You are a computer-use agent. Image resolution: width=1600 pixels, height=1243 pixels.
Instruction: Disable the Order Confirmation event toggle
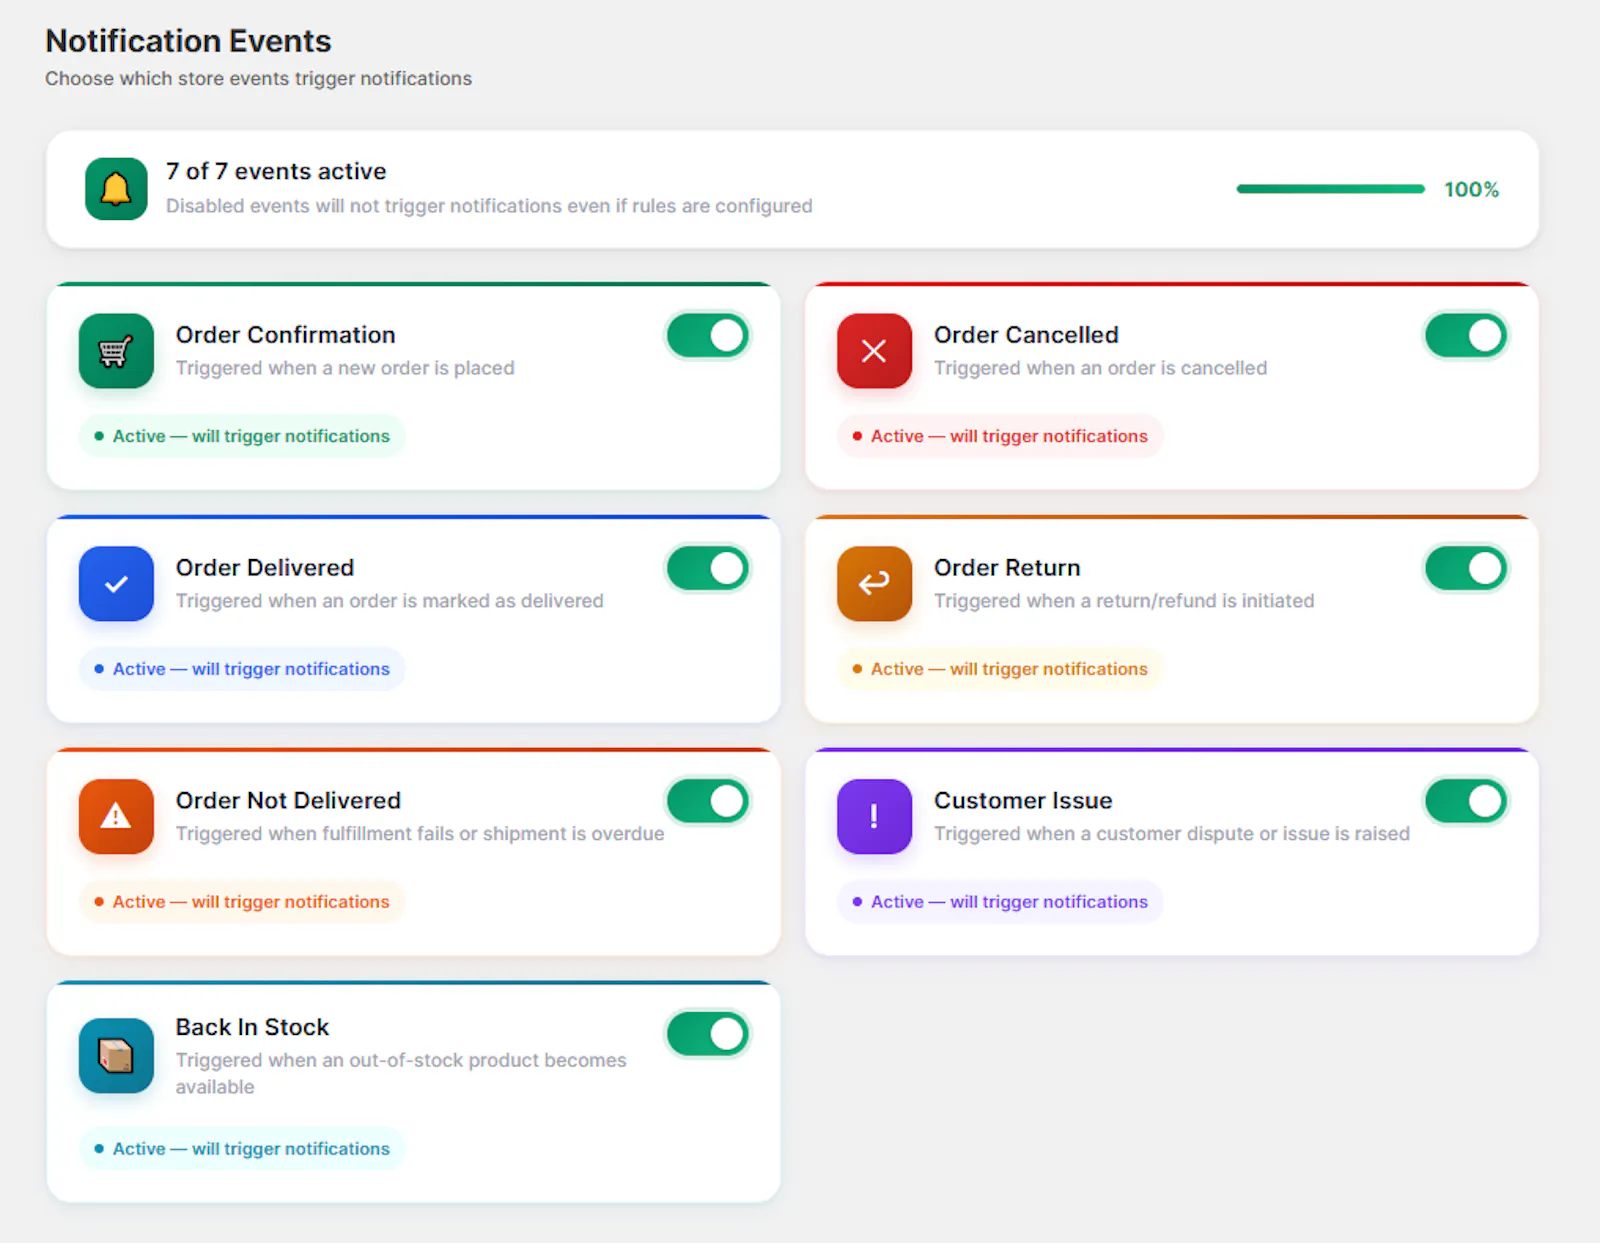708,336
